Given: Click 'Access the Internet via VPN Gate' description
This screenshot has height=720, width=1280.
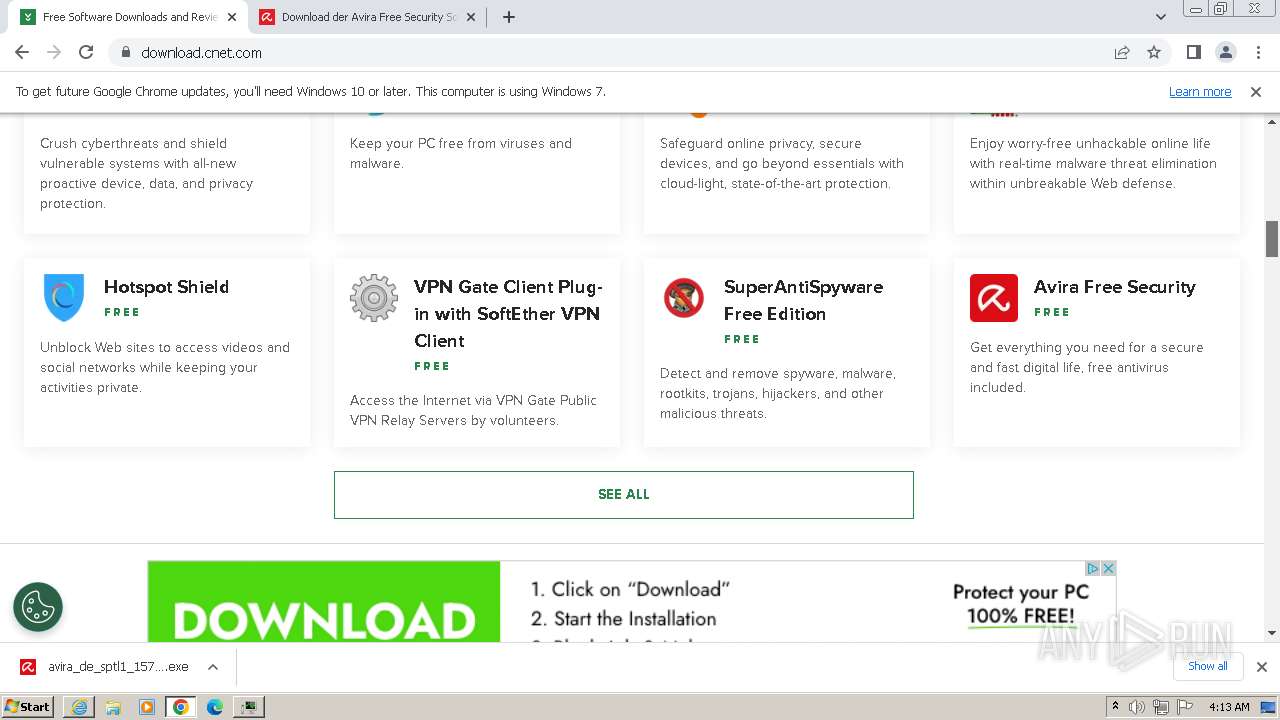Looking at the screenshot, I should click(473, 410).
